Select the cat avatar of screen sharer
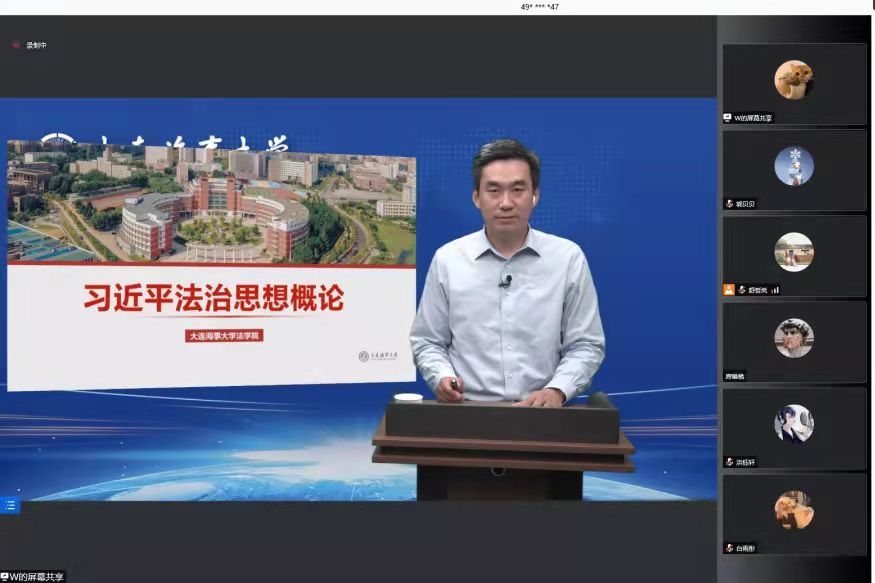Image resolution: width=875 pixels, height=583 pixels. click(x=793, y=79)
